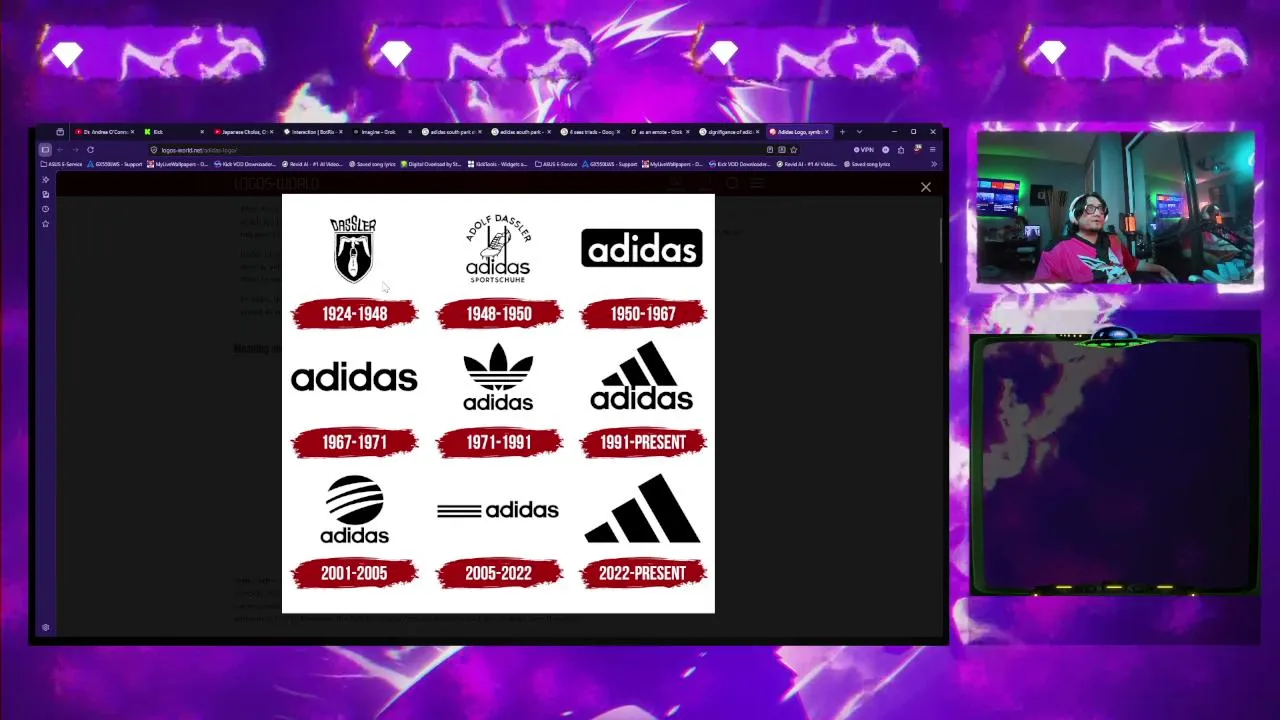Show more bookmarks with the double chevron
The image size is (1280, 720).
pyautogui.click(x=933, y=164)
